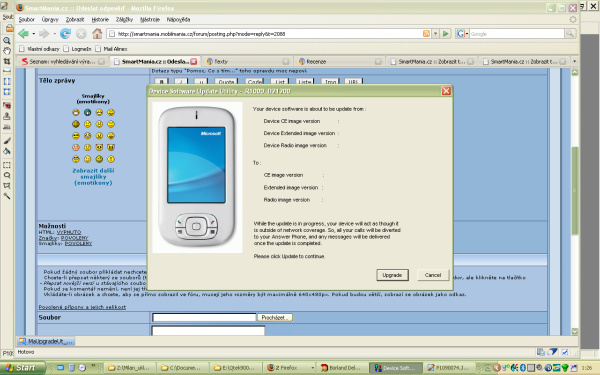Click the orange RSS feed icon in address bar
The height and width of the screenshot is (375, 600).
point(426,34)
